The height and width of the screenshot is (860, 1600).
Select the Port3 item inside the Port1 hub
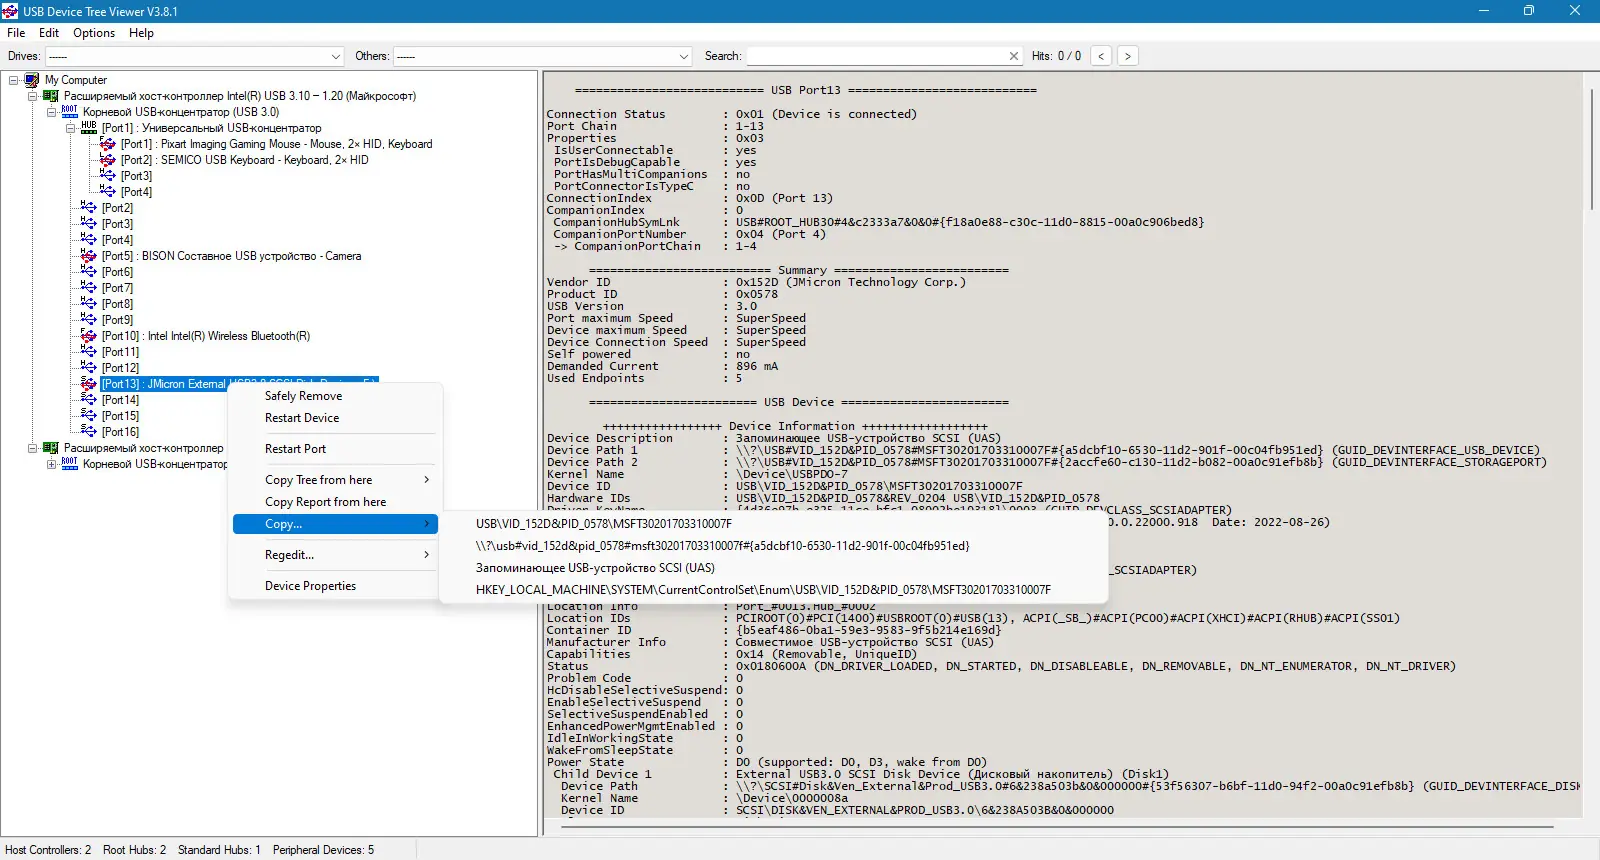click(136, 176)
